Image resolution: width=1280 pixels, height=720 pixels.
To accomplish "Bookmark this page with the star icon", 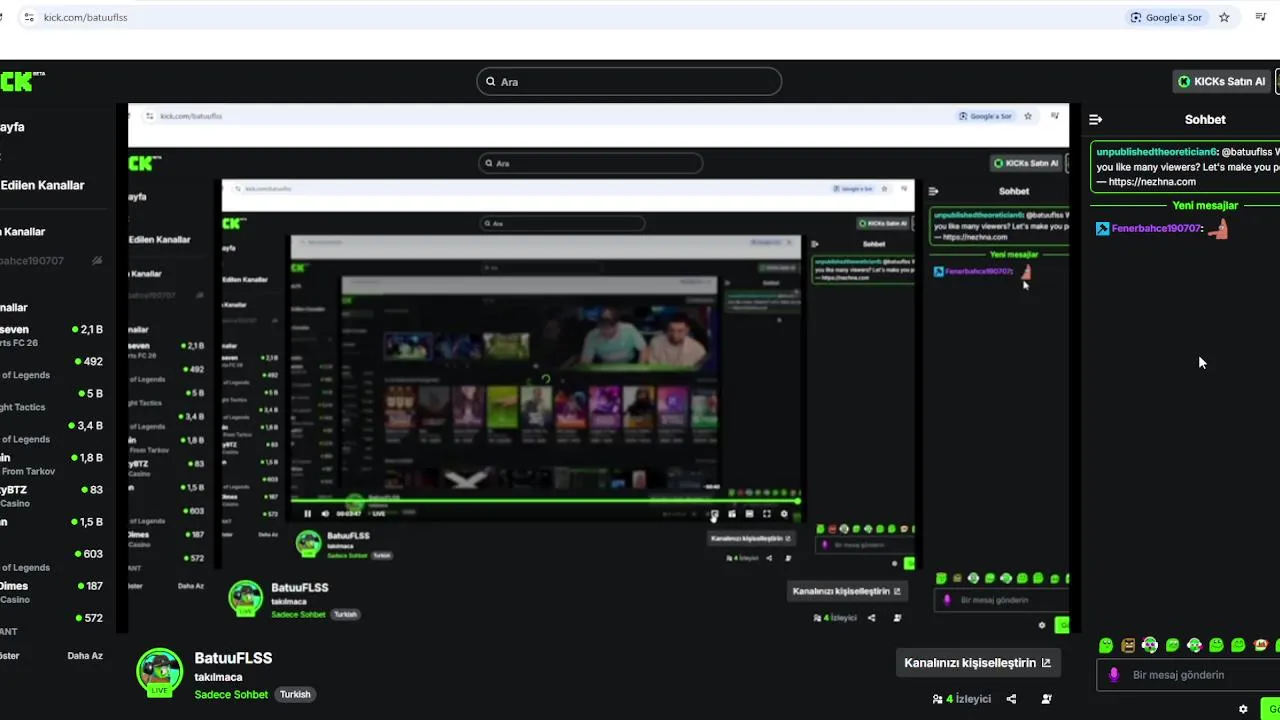I will [1224, 17].
